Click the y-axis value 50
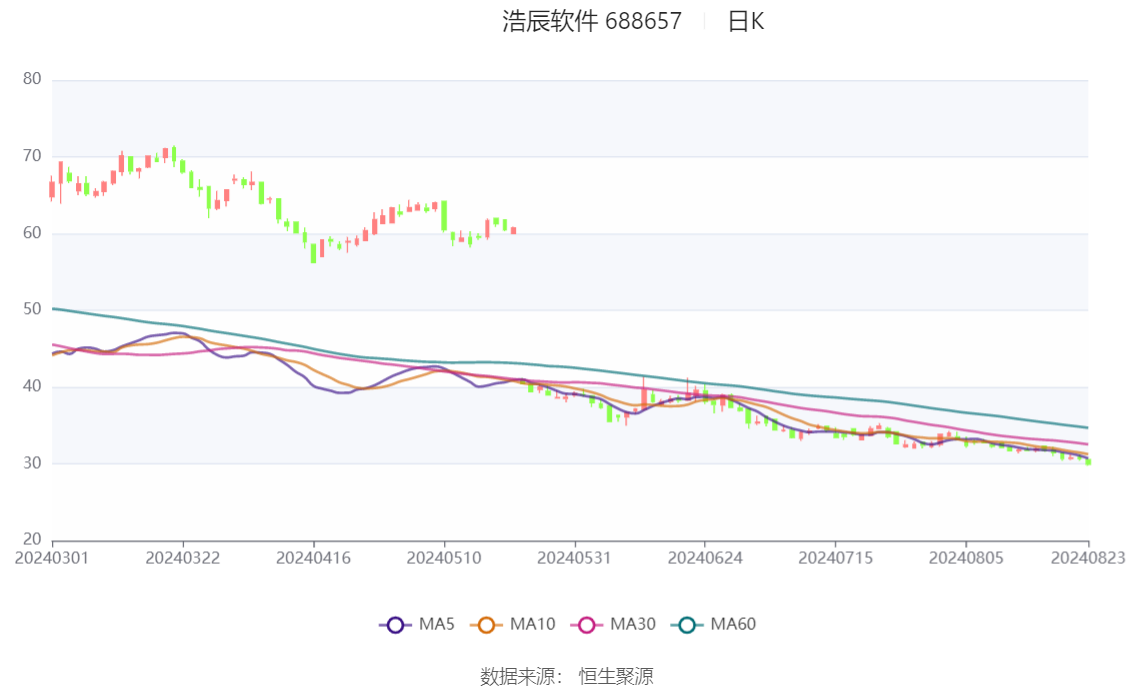Screen dimensions: 1134x689 [x=32, y=309]
